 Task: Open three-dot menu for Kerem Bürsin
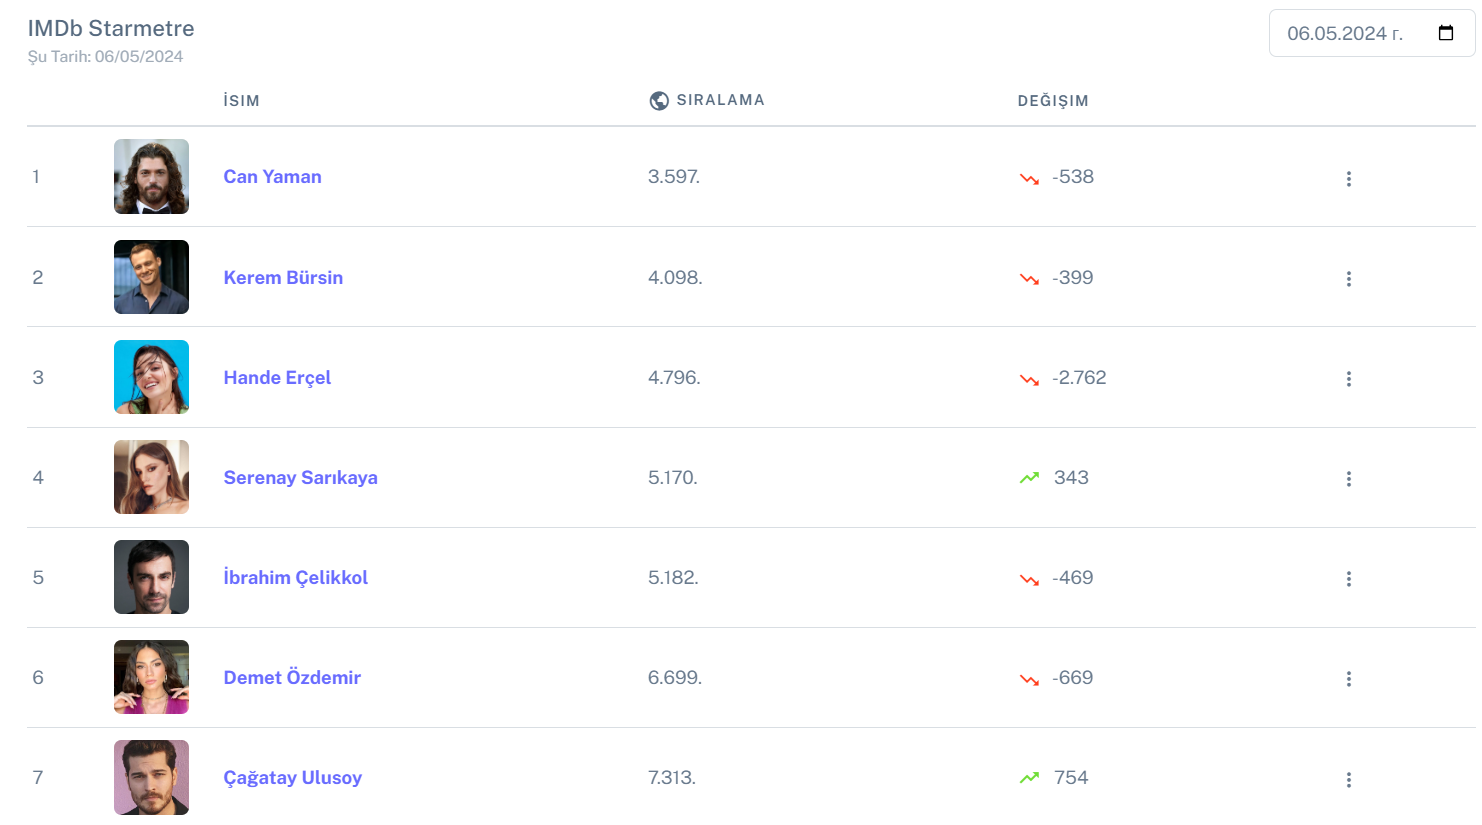point(1348,278)
